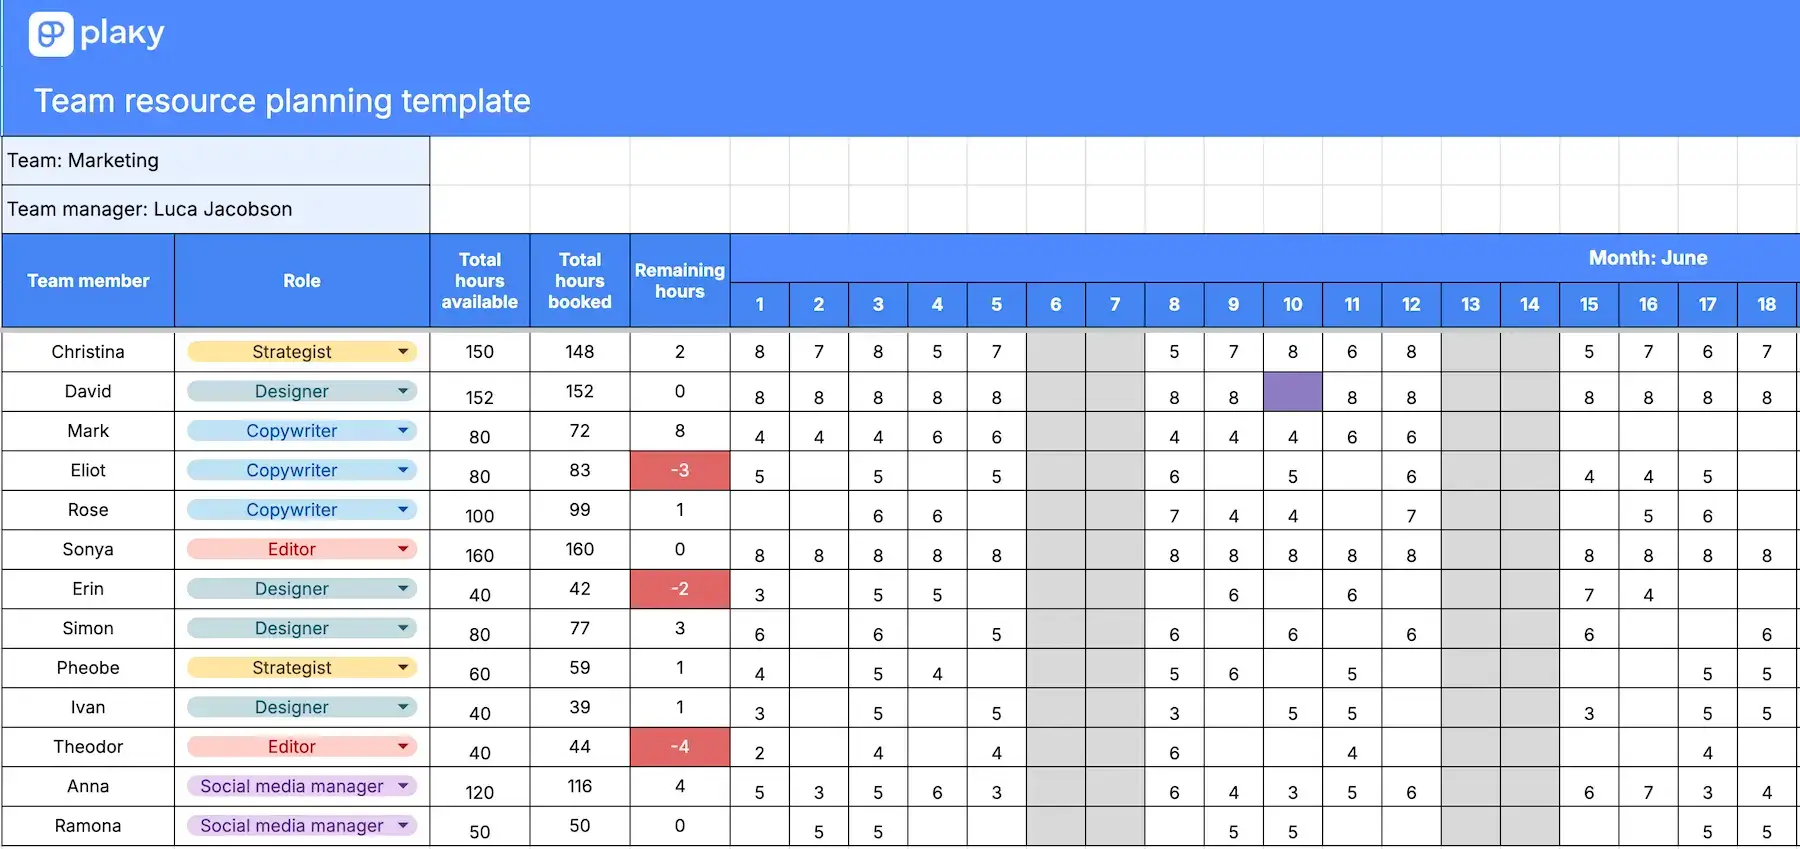The image size is (1800, 849).
Task: Expand David's Designer role dropdown arrow
Action: point(403,391)
